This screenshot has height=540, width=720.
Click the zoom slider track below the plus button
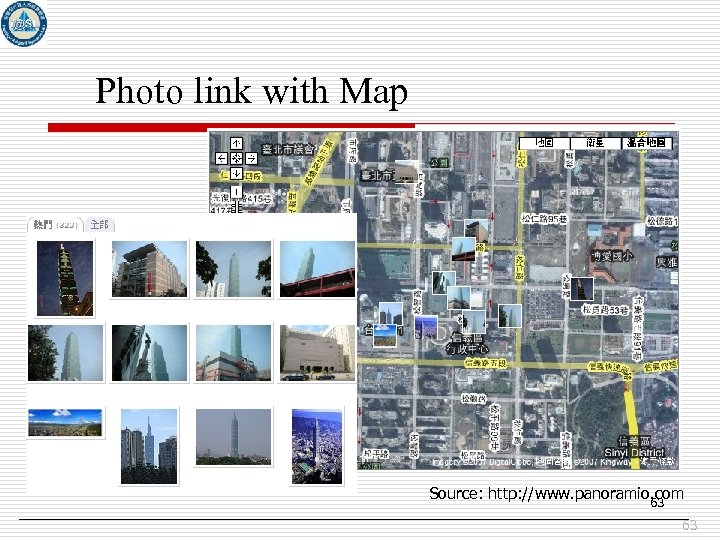(x=236, y=206)
